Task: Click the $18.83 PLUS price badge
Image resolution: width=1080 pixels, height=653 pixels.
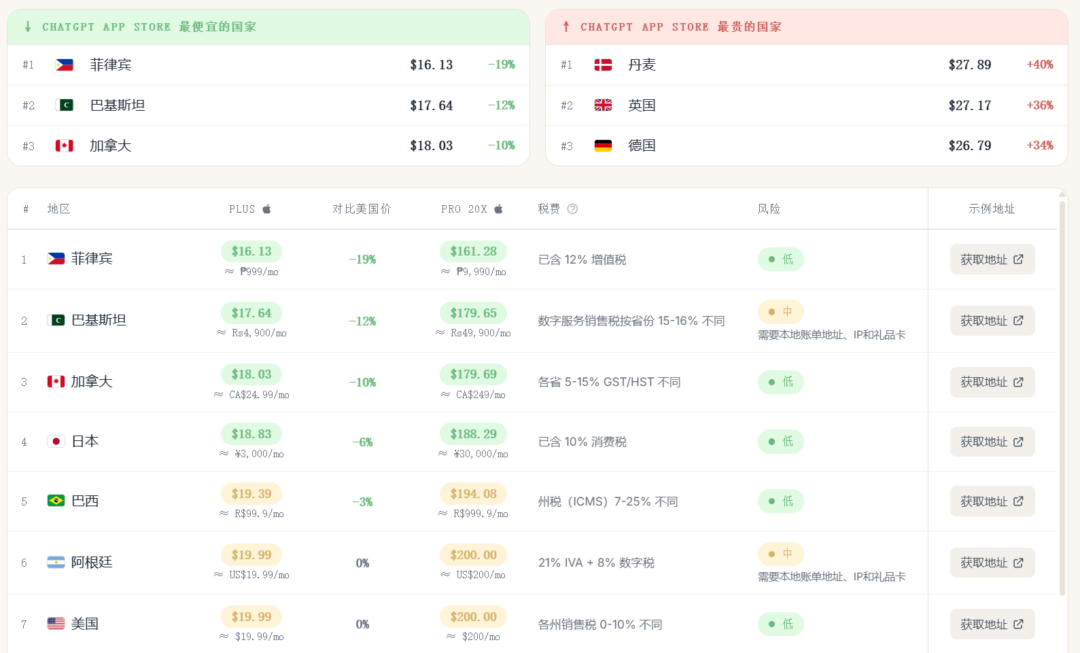Action: (251, 434)
